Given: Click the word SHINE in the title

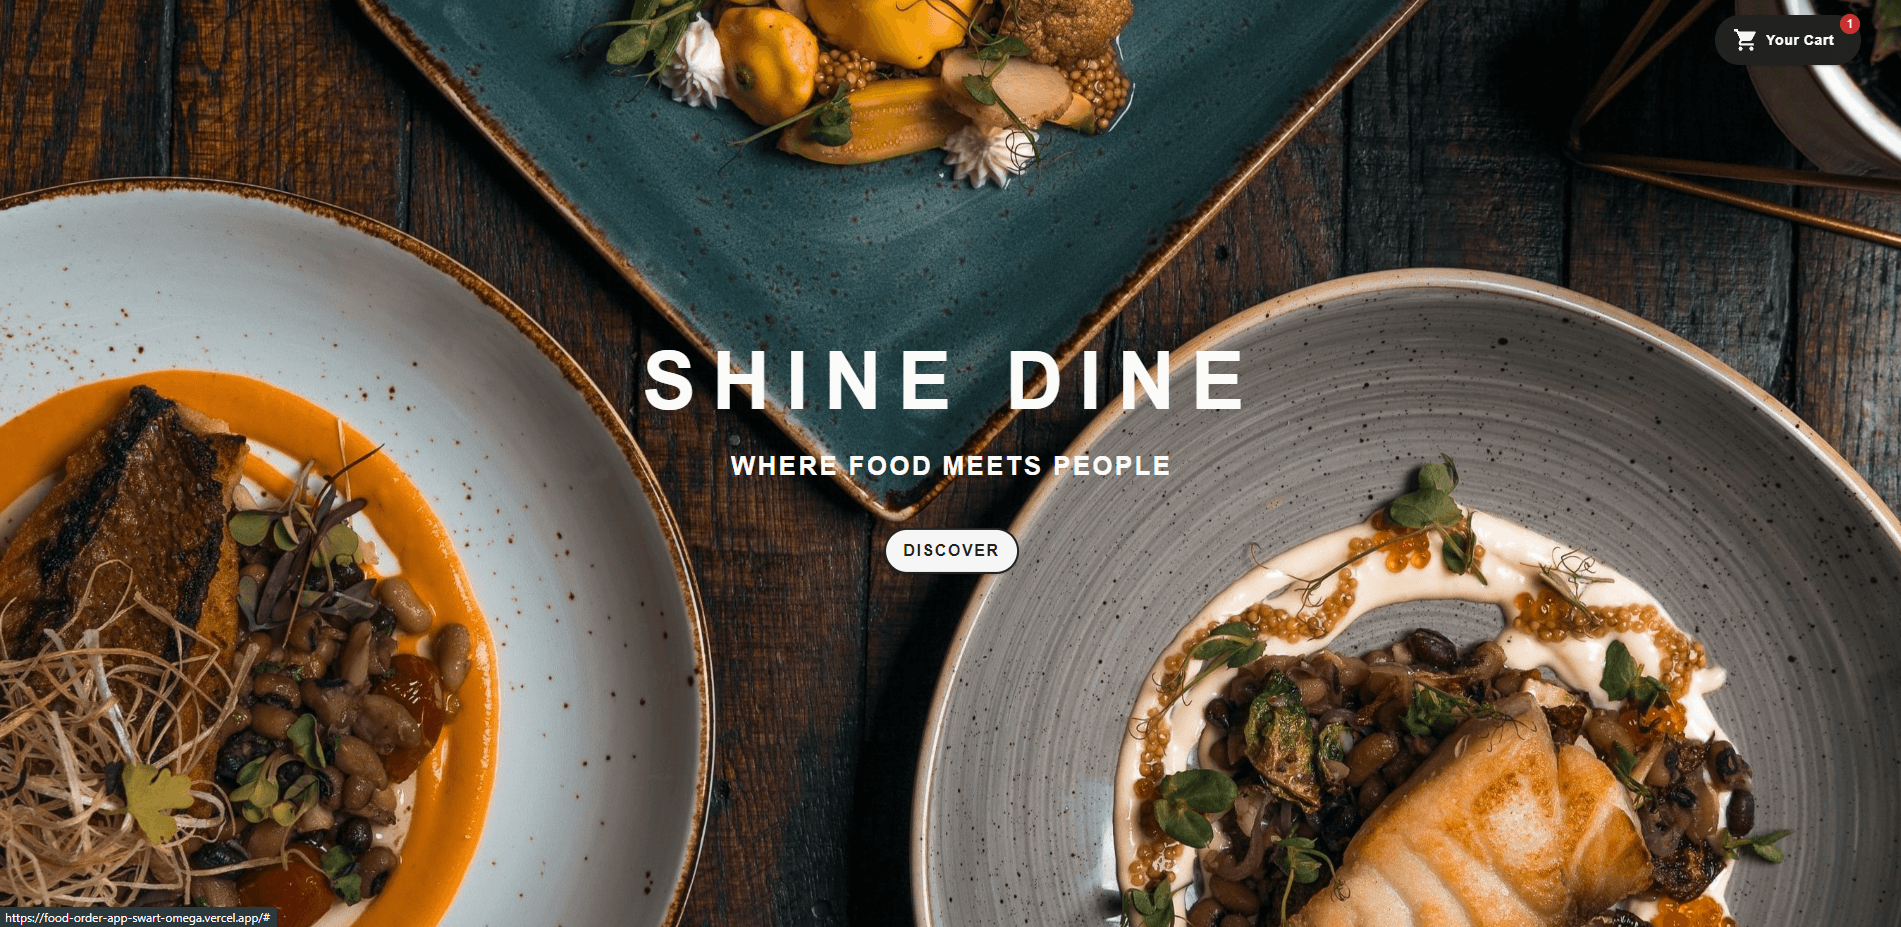Looking at the screenshot, I should tap(798, 380).
